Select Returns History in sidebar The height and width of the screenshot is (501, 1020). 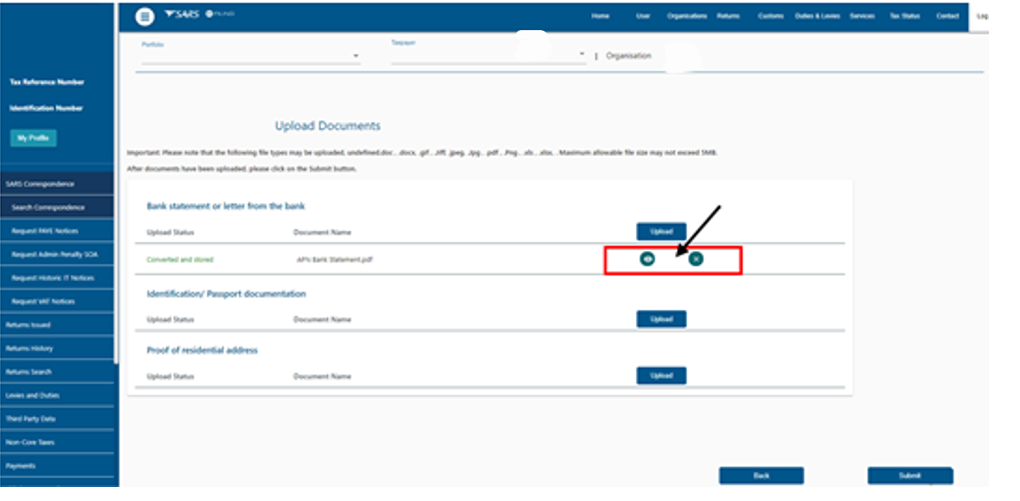click(x=29, y=348)
